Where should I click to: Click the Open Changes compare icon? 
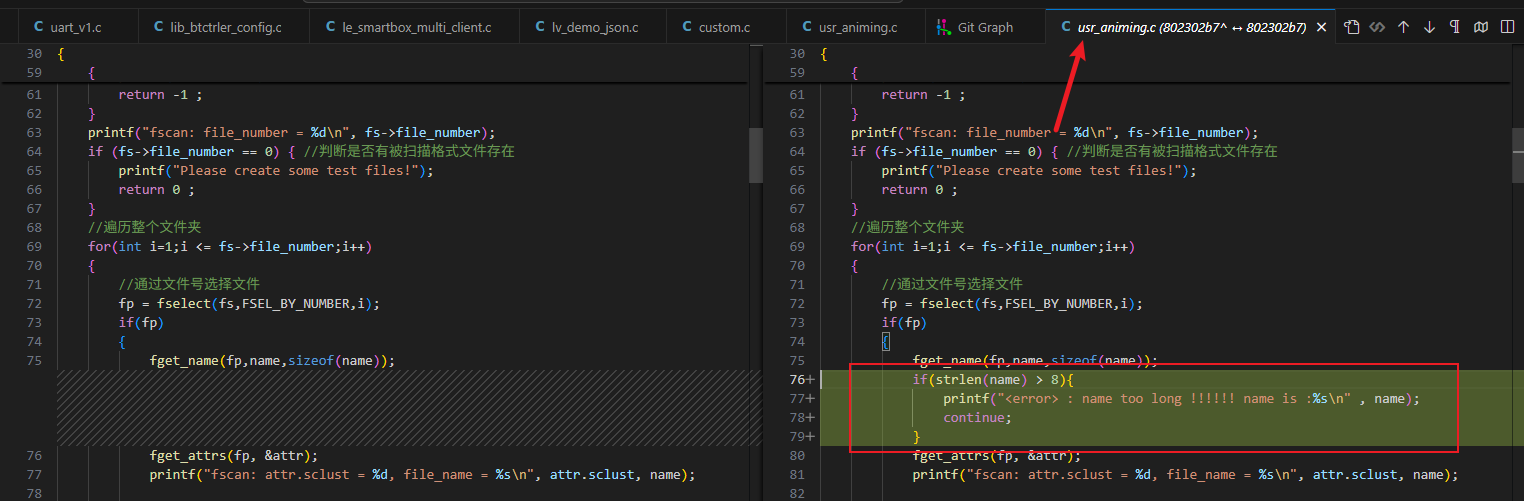point(1377,27)
